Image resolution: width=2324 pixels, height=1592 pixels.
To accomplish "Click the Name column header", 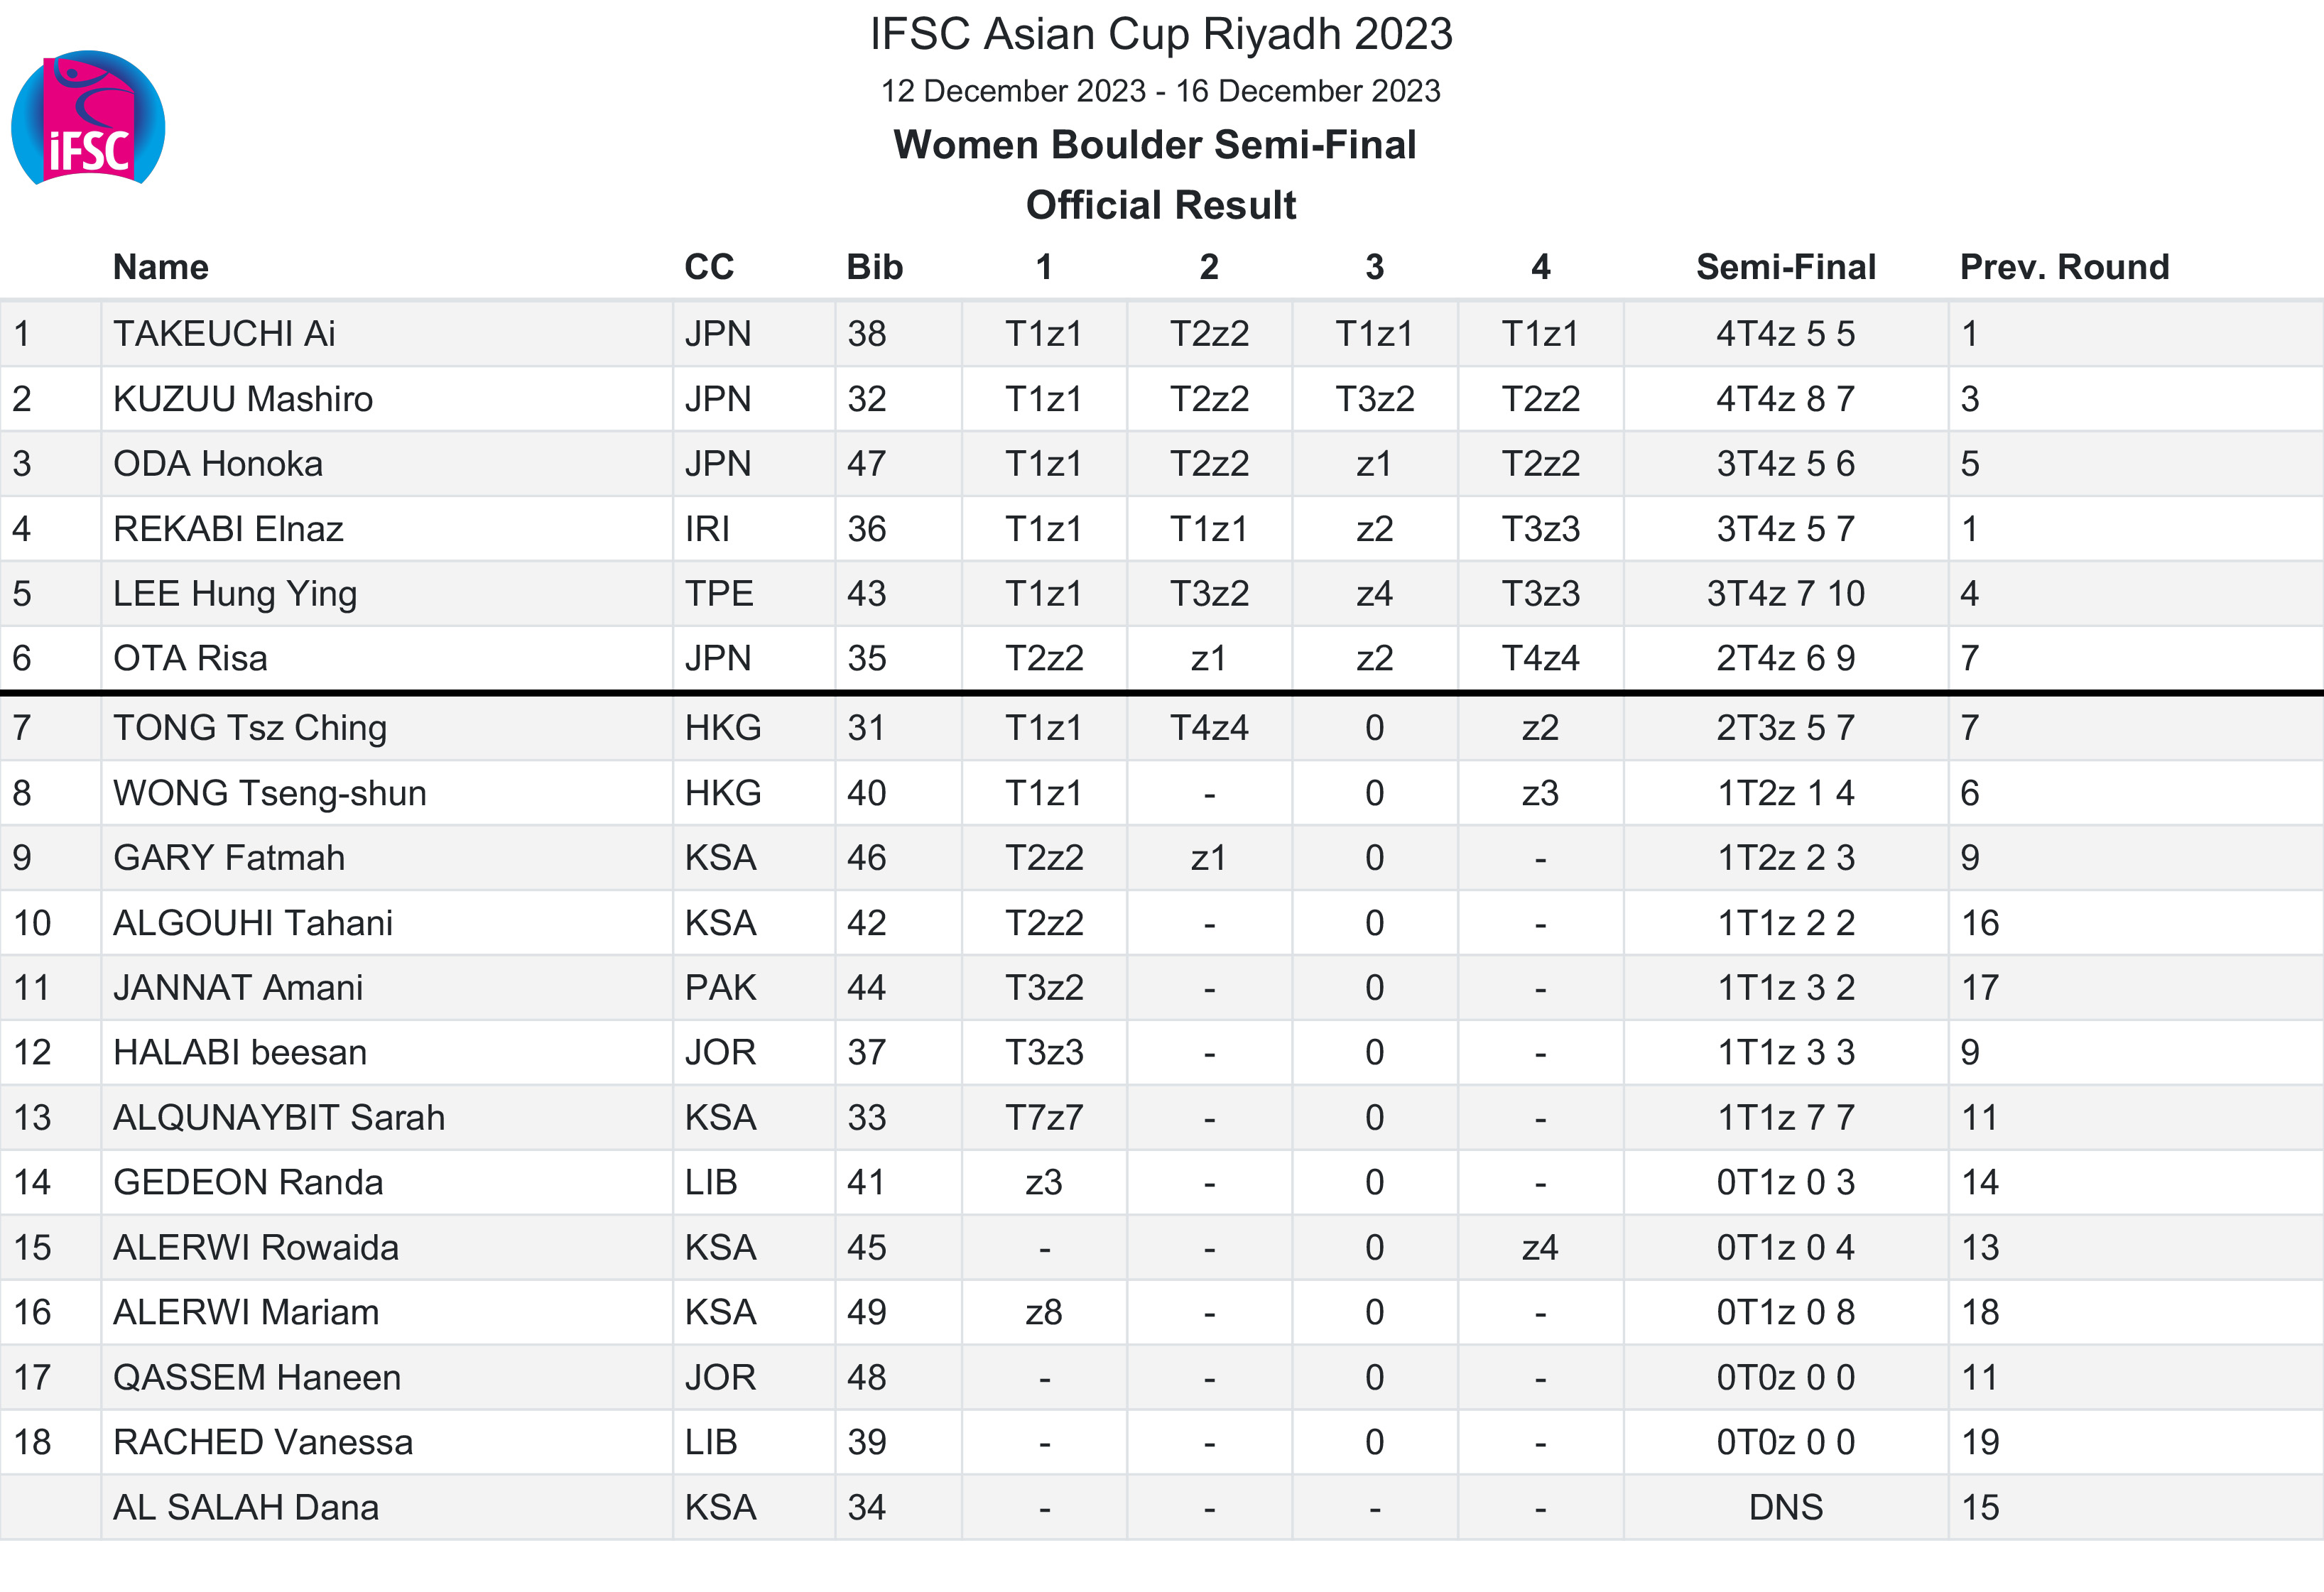I will pos(161,267).
